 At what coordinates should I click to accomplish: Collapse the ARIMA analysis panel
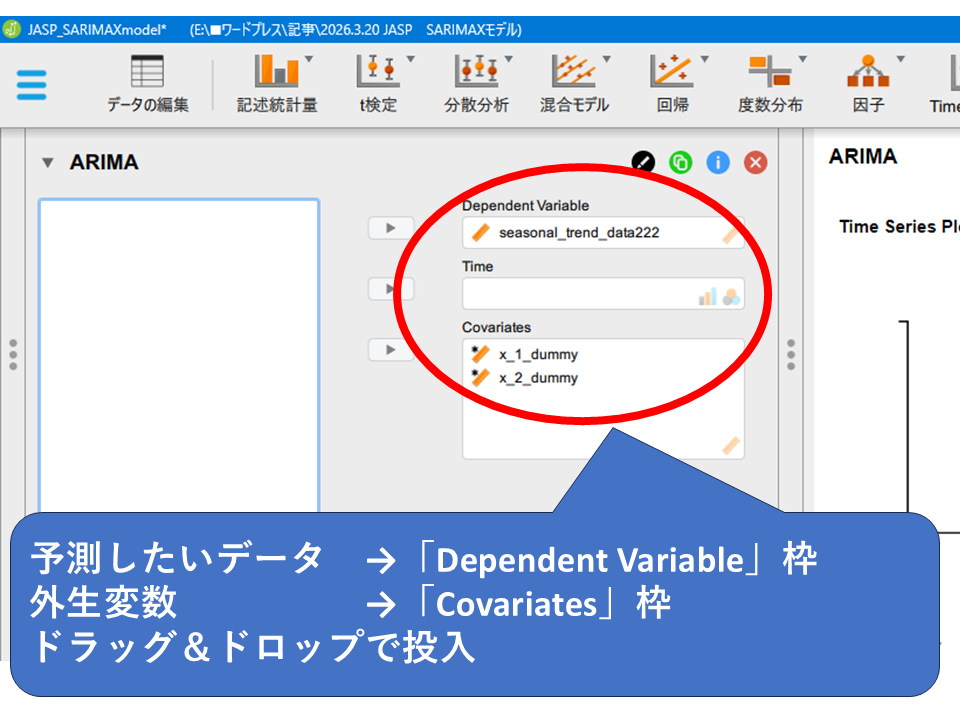coord(48,163)
